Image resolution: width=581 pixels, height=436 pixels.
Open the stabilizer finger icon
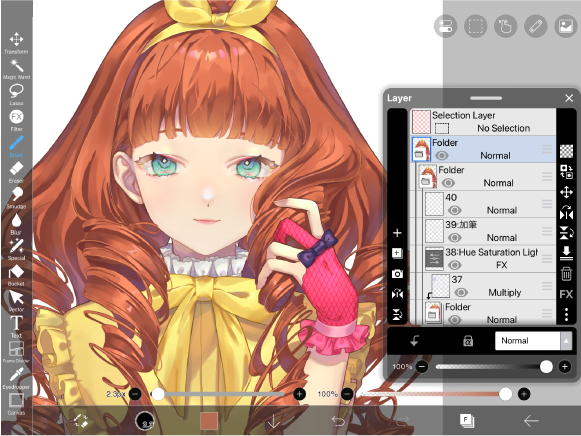pos(505,26)
